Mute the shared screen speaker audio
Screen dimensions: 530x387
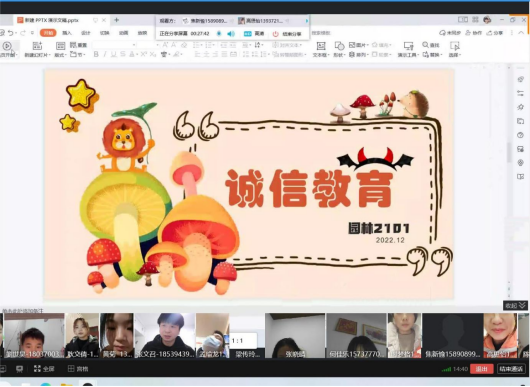click(231, 33)
